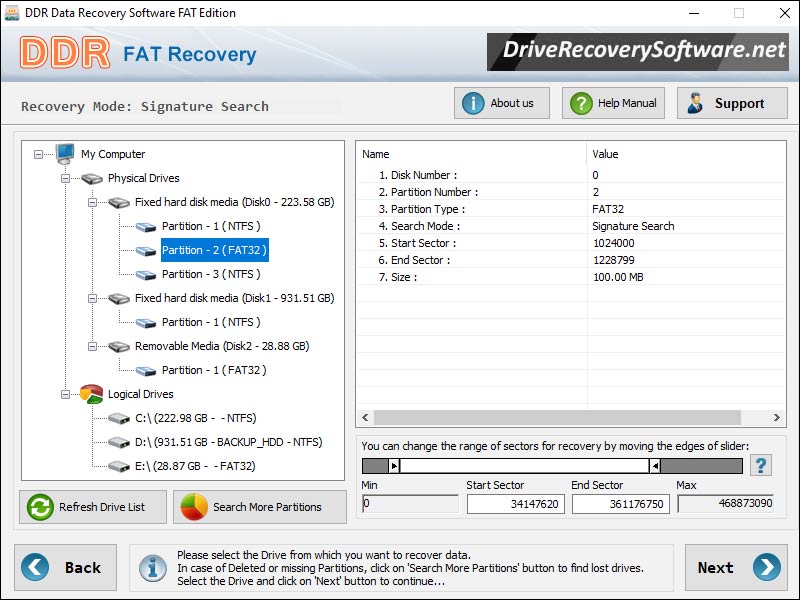Click the Partition - 3 NTFS icon
This screenshot has width=800, height=600.
(146, 274)
